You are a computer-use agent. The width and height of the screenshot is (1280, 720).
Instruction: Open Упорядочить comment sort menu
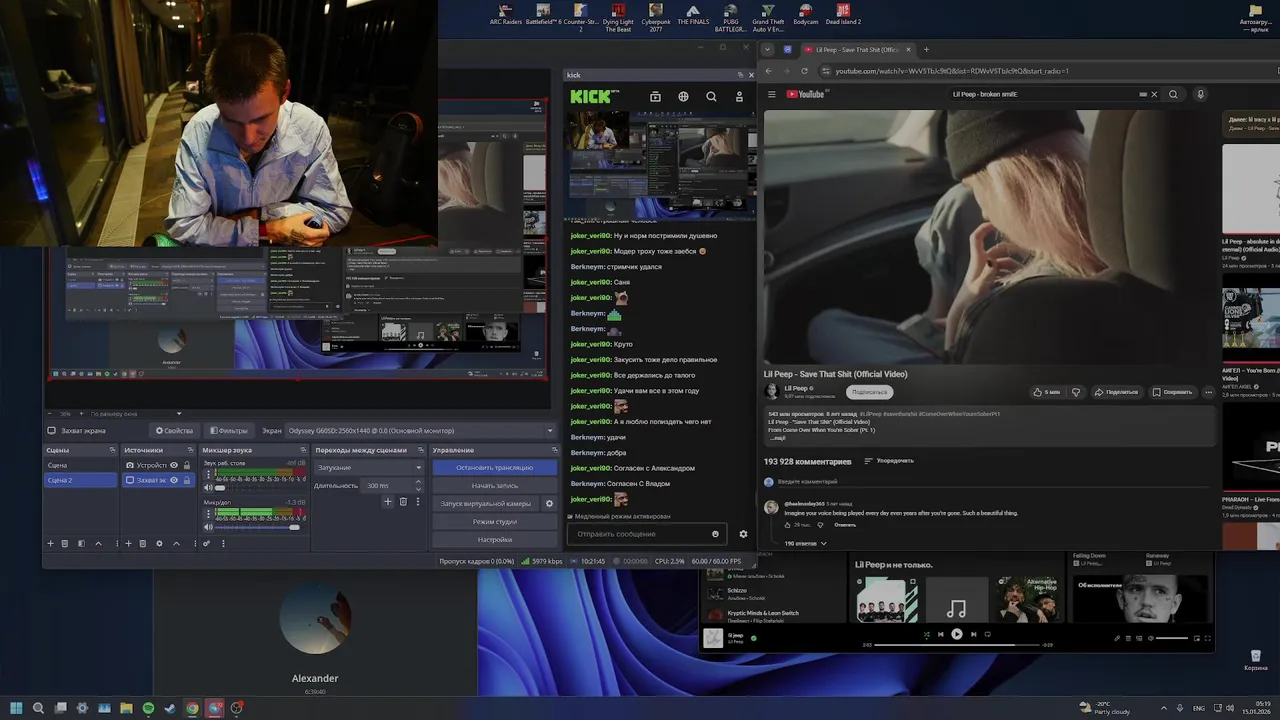click(x=889, y=461)
